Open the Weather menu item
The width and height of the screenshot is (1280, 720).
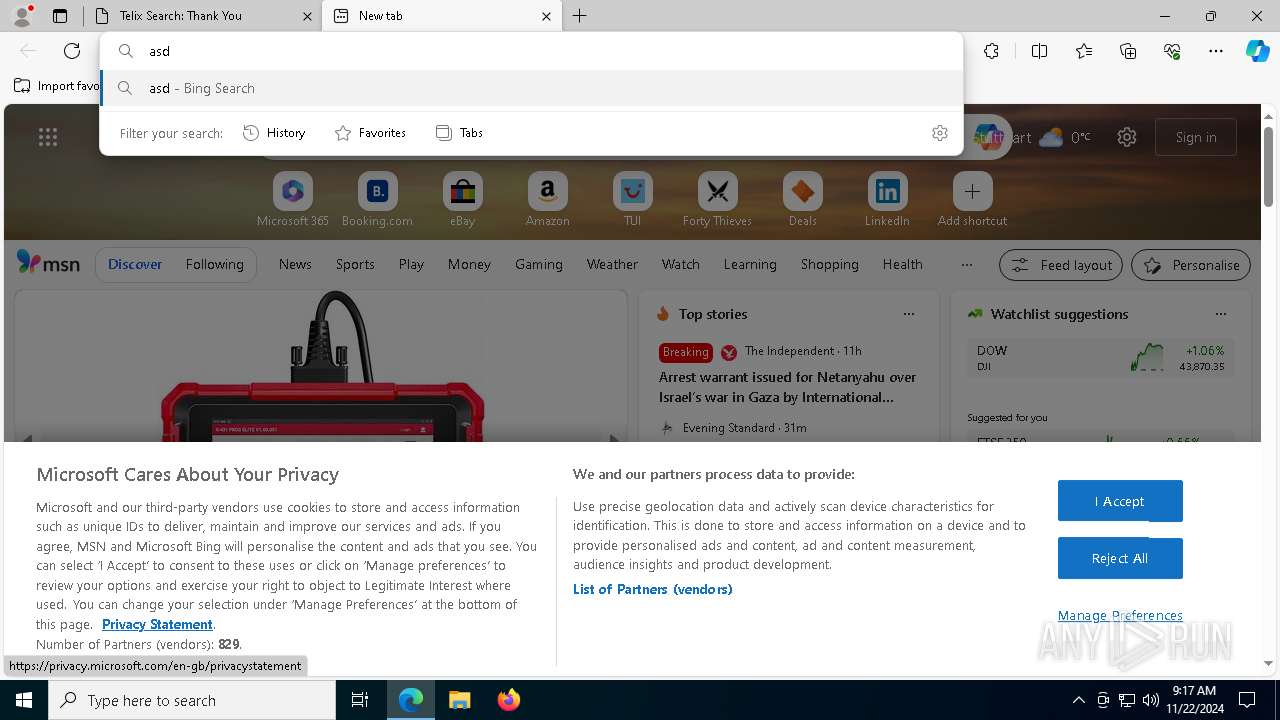click(612, 264)
